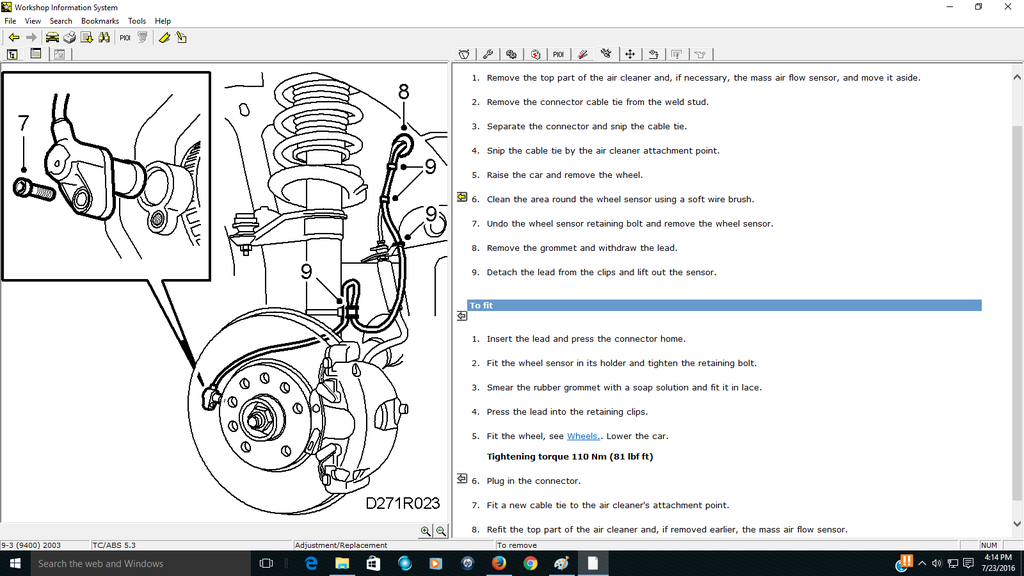Click the expander icon below the To fit header
This screenshot has width=1024, height=576.
[461, 315]
